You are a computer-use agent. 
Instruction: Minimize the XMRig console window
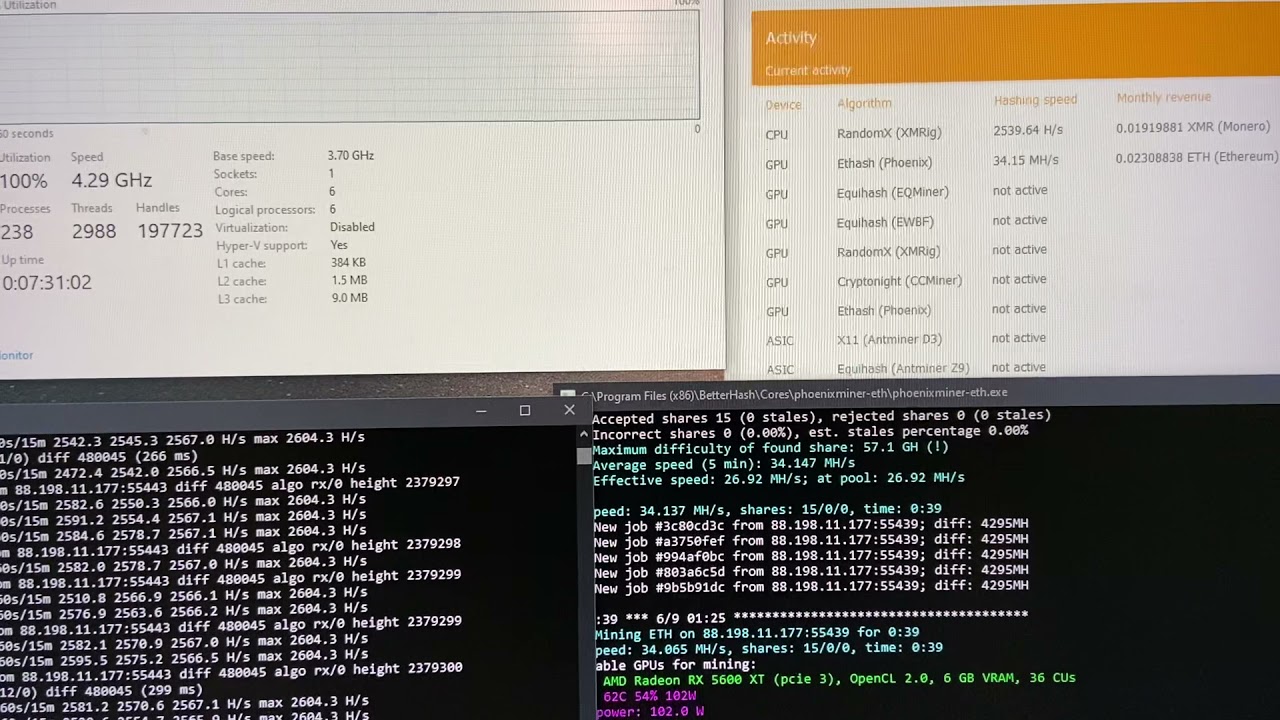click(x=481, y=411)
